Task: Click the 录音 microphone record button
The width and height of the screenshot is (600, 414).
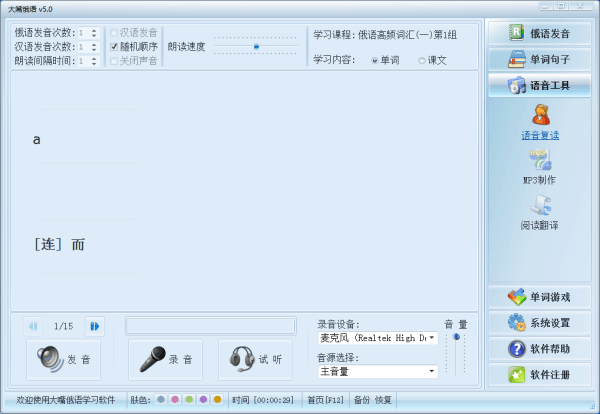Action: pos(166,359)
